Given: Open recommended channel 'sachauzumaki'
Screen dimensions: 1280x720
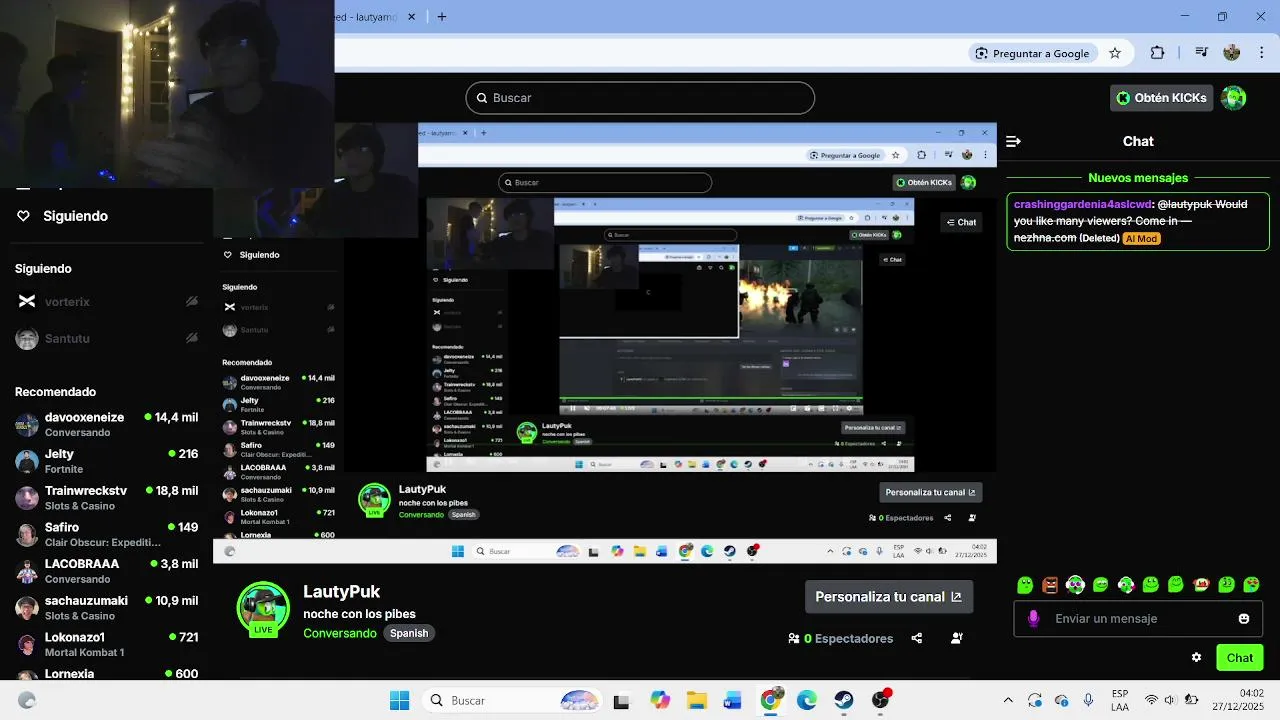Looking at the screenshot, I should tap(106, 608).
